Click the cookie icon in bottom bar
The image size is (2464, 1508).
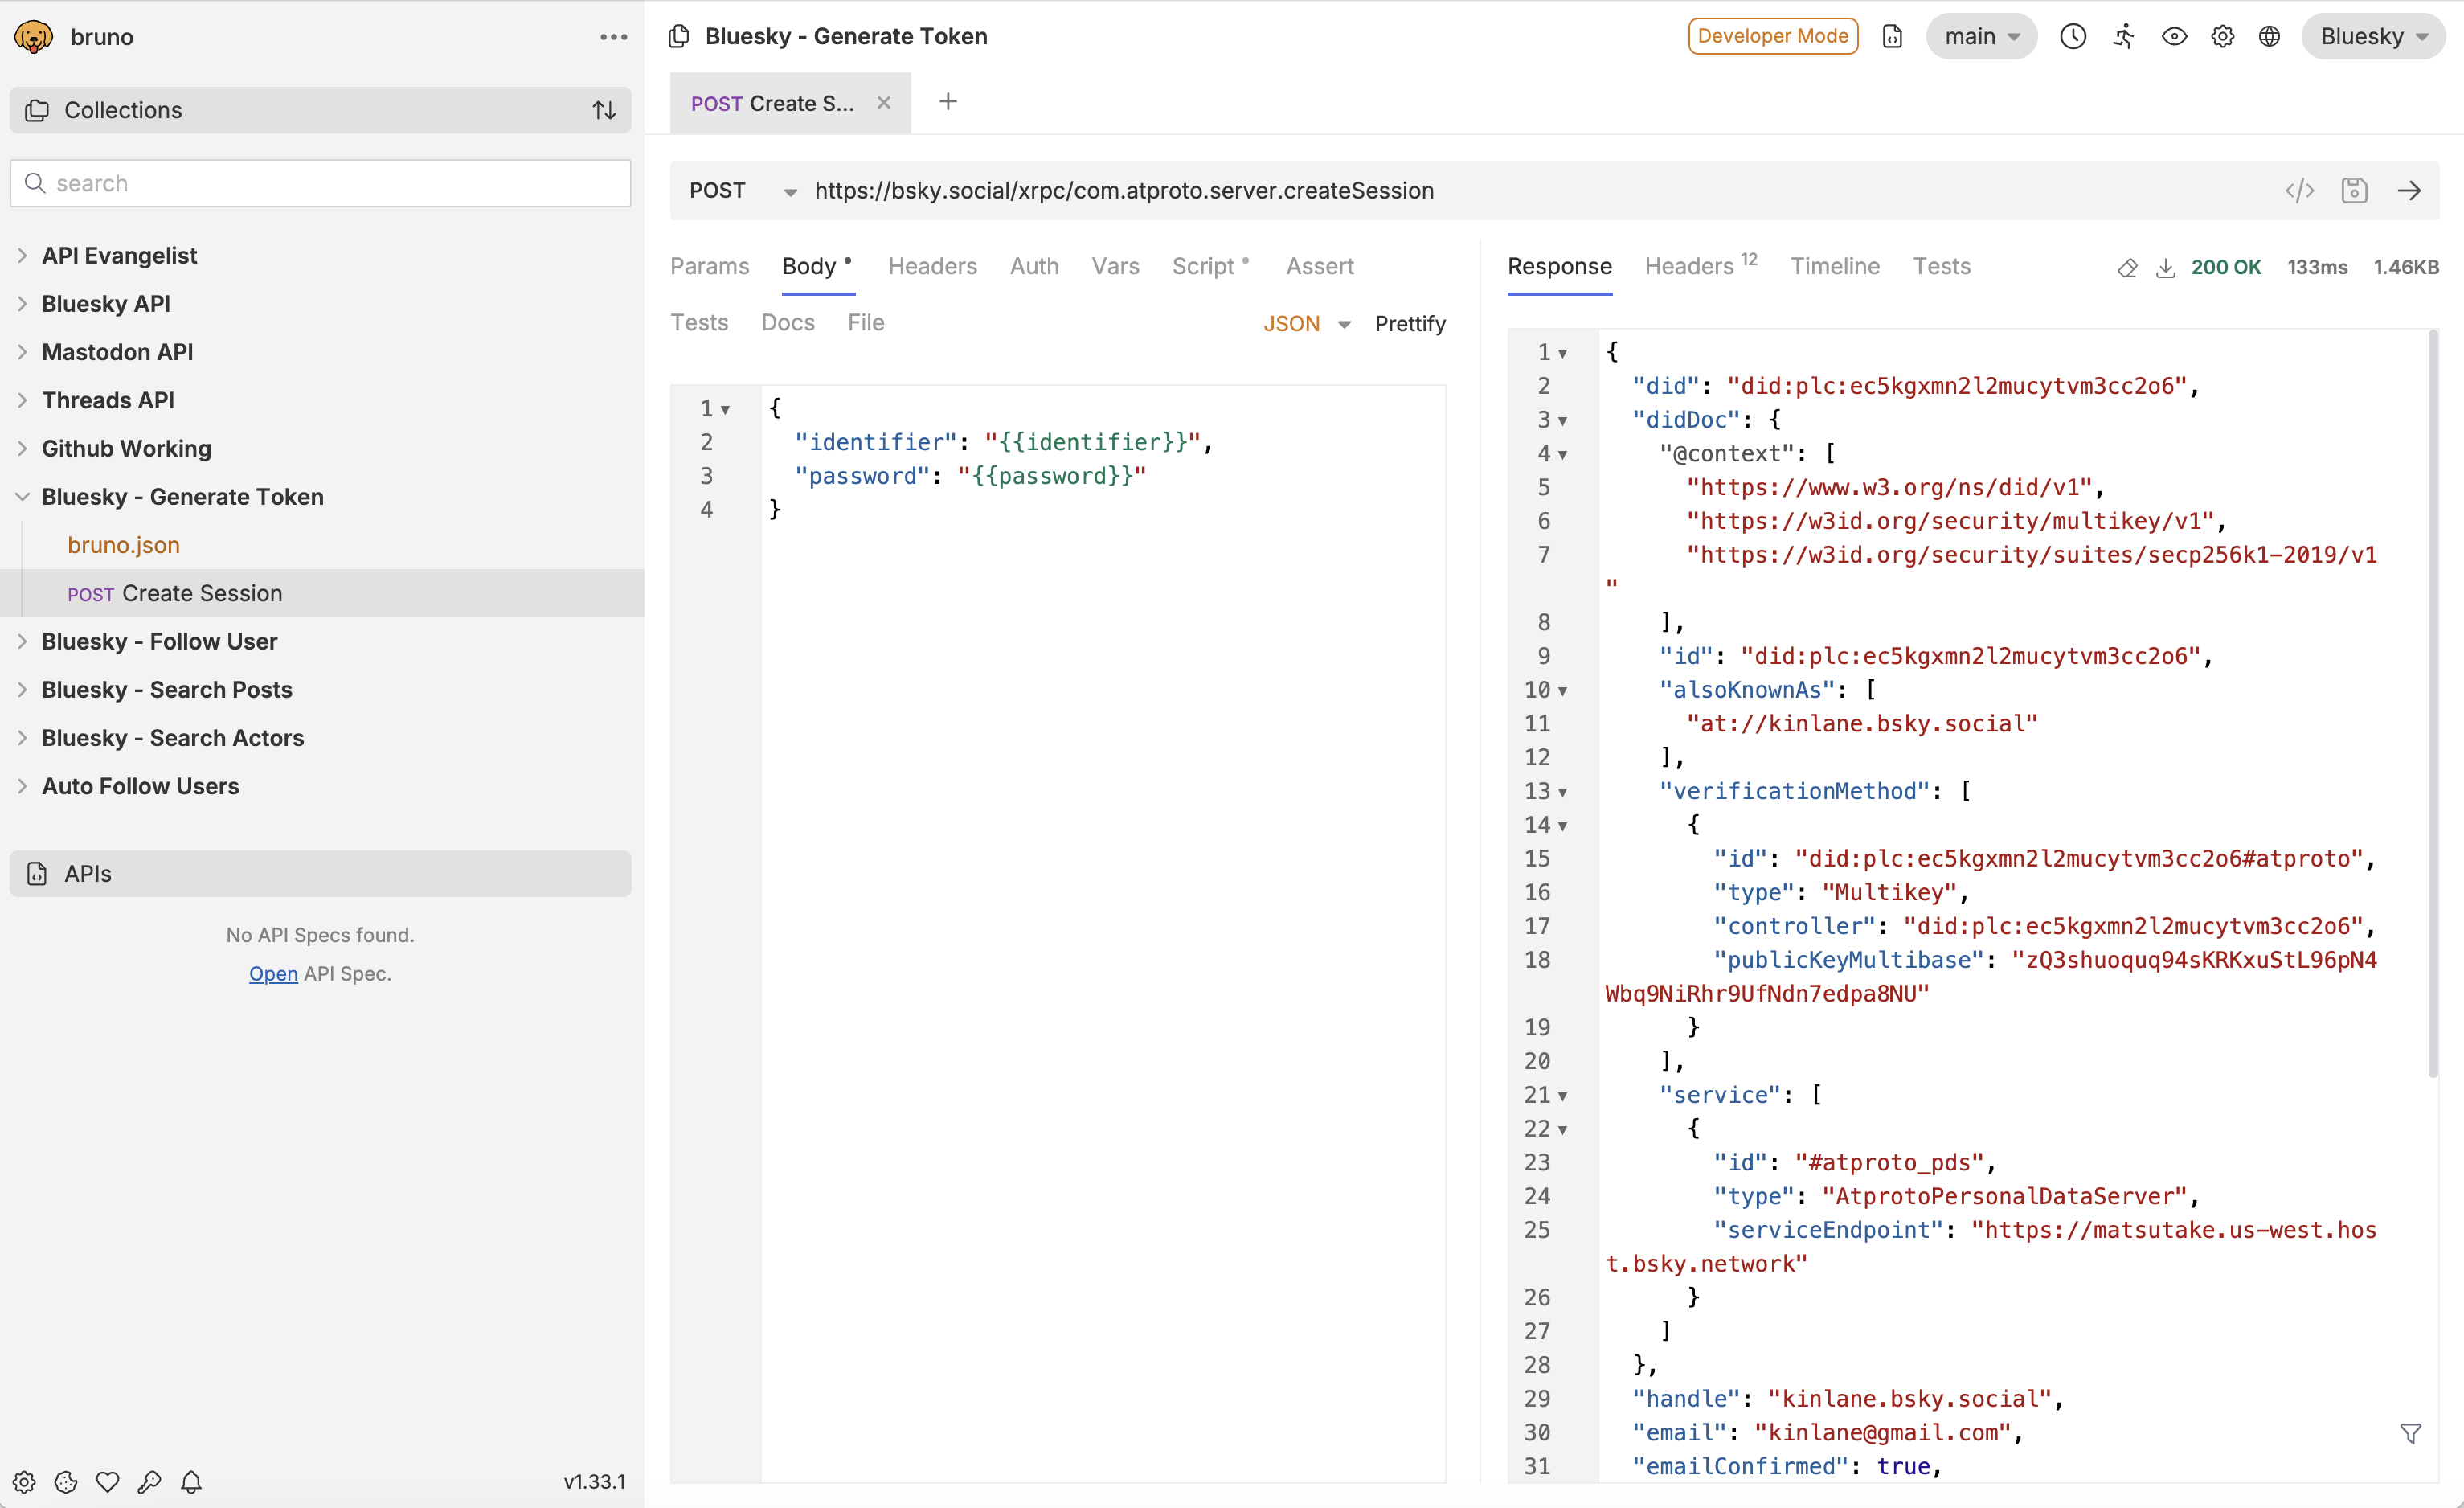(x=65, y=1482)
